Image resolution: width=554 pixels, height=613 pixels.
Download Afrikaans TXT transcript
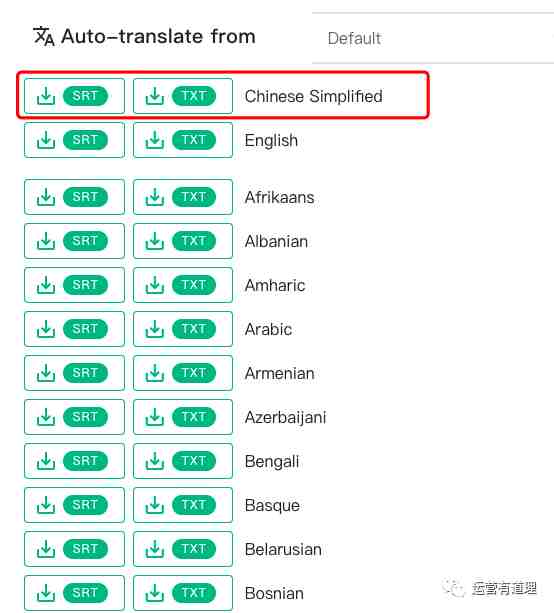[x=183, y=197]
